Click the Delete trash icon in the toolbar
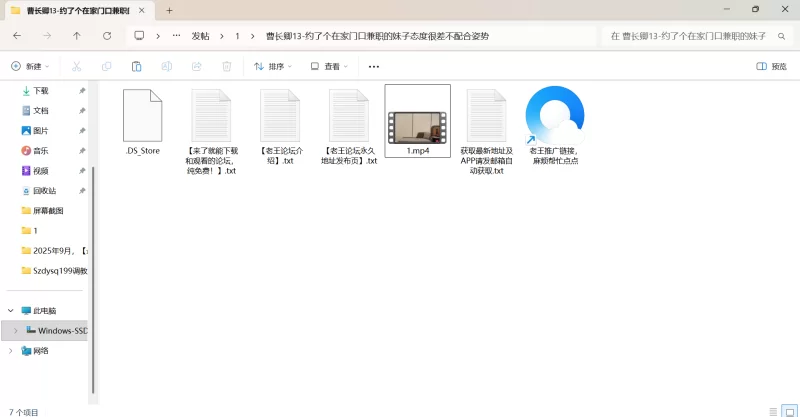The height and width of the screenshot is (417, 800). point(226,66)
